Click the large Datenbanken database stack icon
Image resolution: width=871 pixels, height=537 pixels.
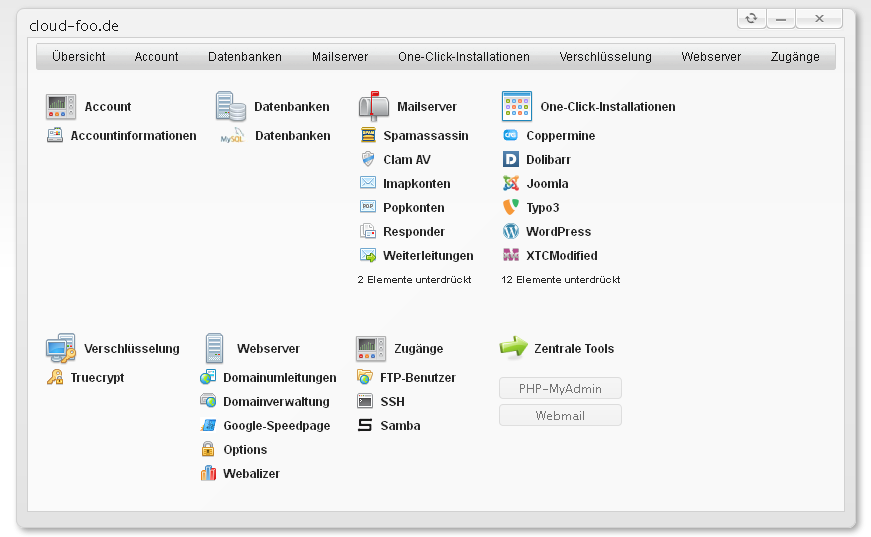click(231, 107)
